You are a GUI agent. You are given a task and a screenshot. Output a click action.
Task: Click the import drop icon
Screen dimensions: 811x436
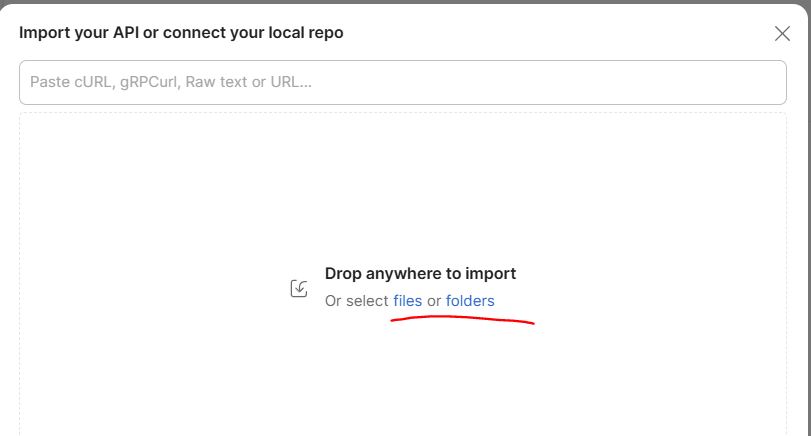(299, 288)
